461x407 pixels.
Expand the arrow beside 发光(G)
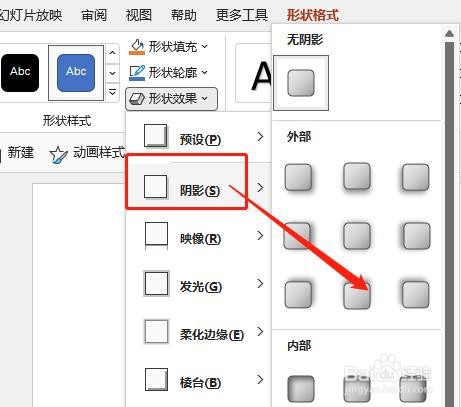coord(260,284)
